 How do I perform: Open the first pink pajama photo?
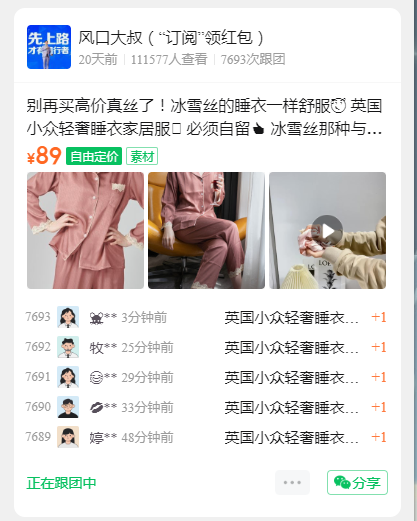coord(85,230)
